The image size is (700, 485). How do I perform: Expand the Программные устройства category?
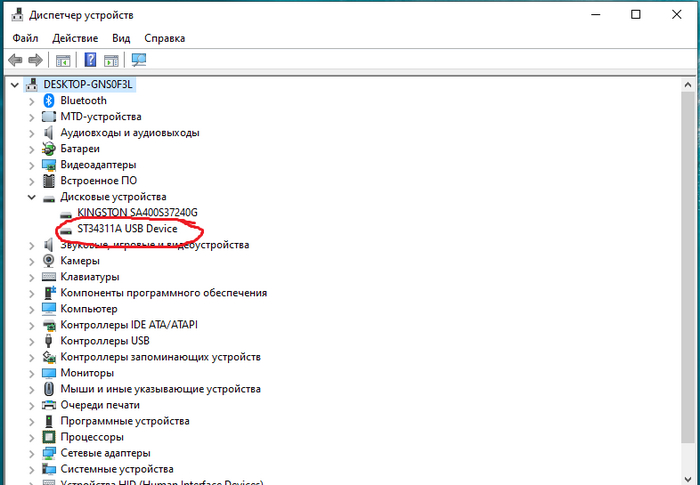tap(31, 421)
